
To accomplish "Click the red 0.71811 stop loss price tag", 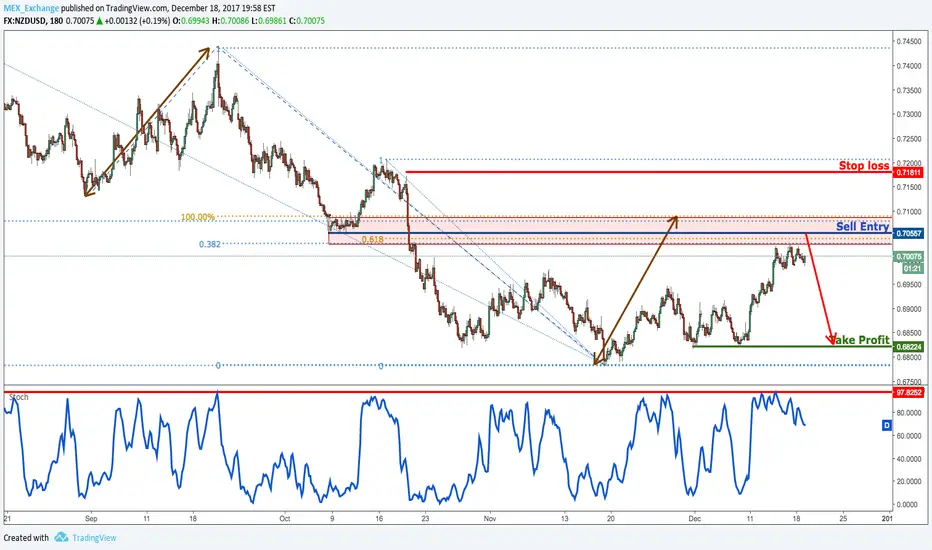I will tap(908, 172).
